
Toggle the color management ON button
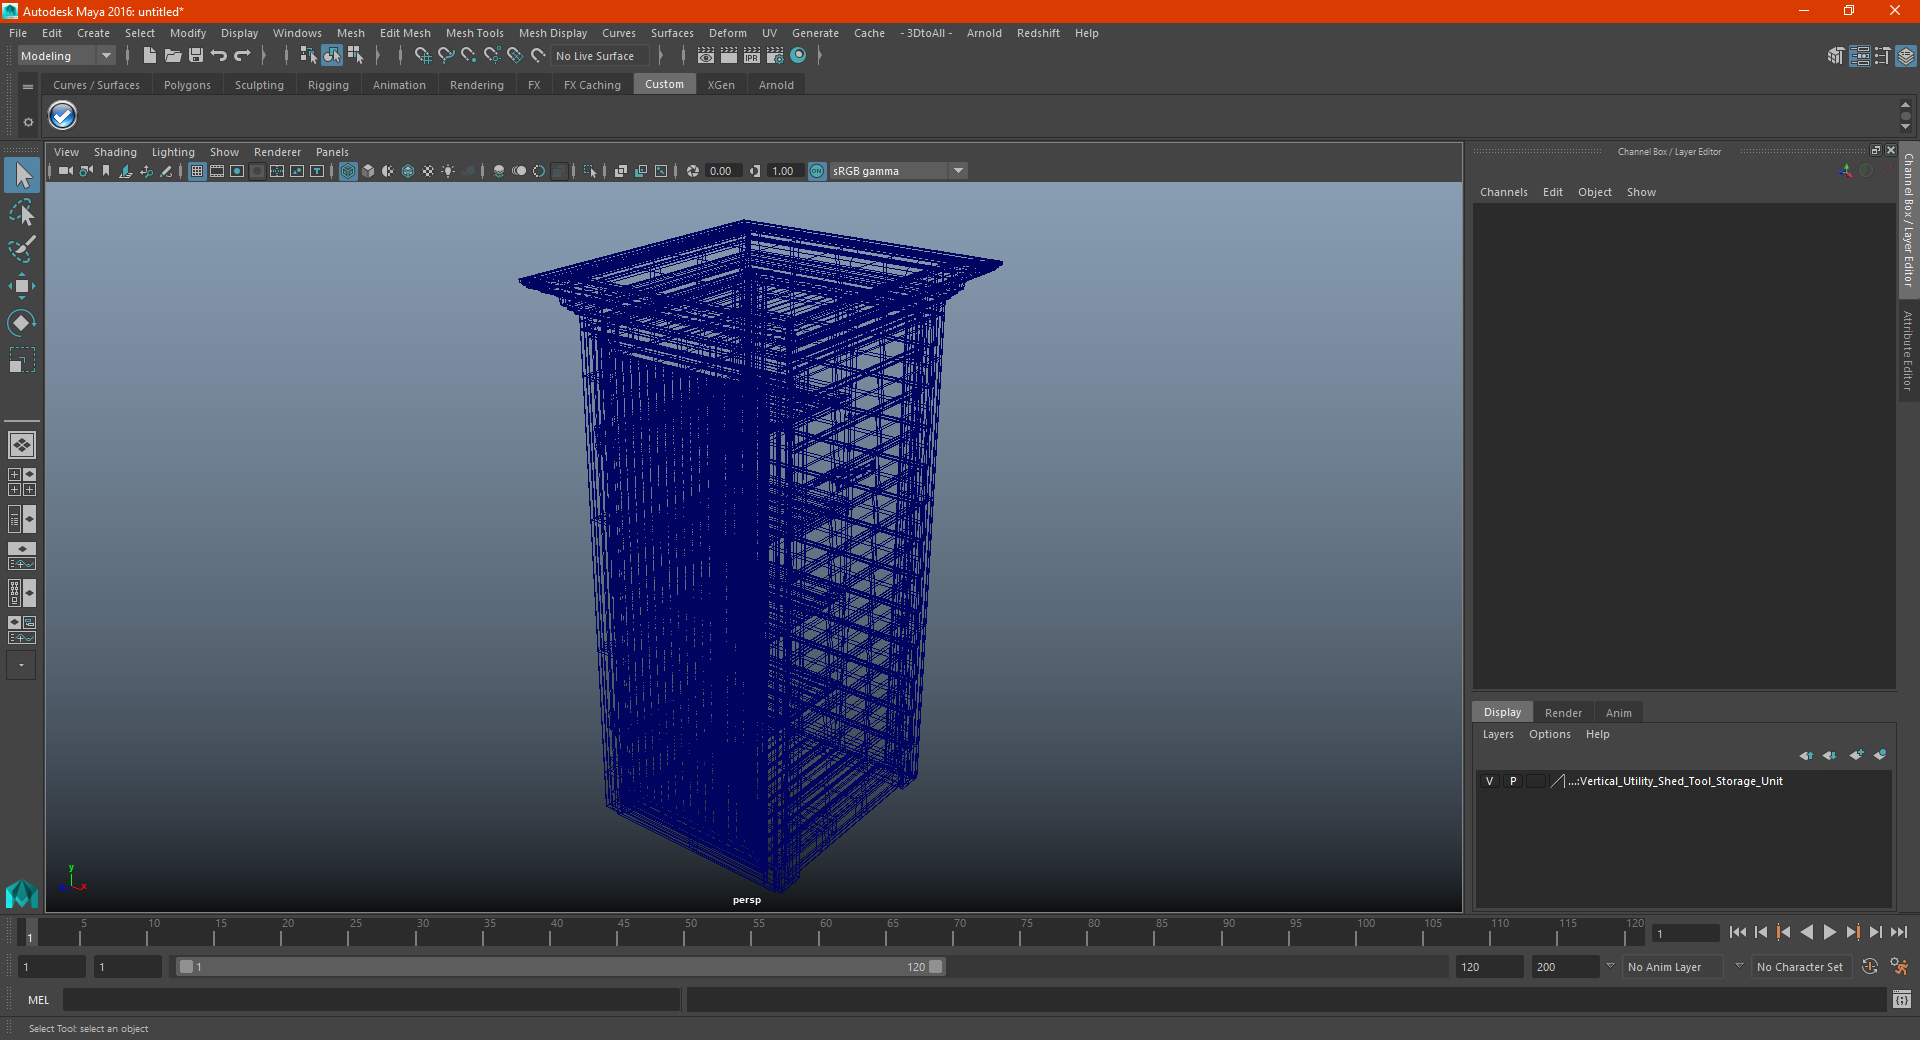click(x=817, y=171)
